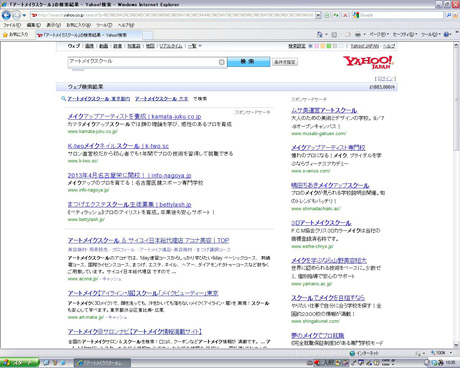This screenshot has height=368, width=460.
Task: Click the Yahoo! JAPAN logo
Action: coord(368,62)
